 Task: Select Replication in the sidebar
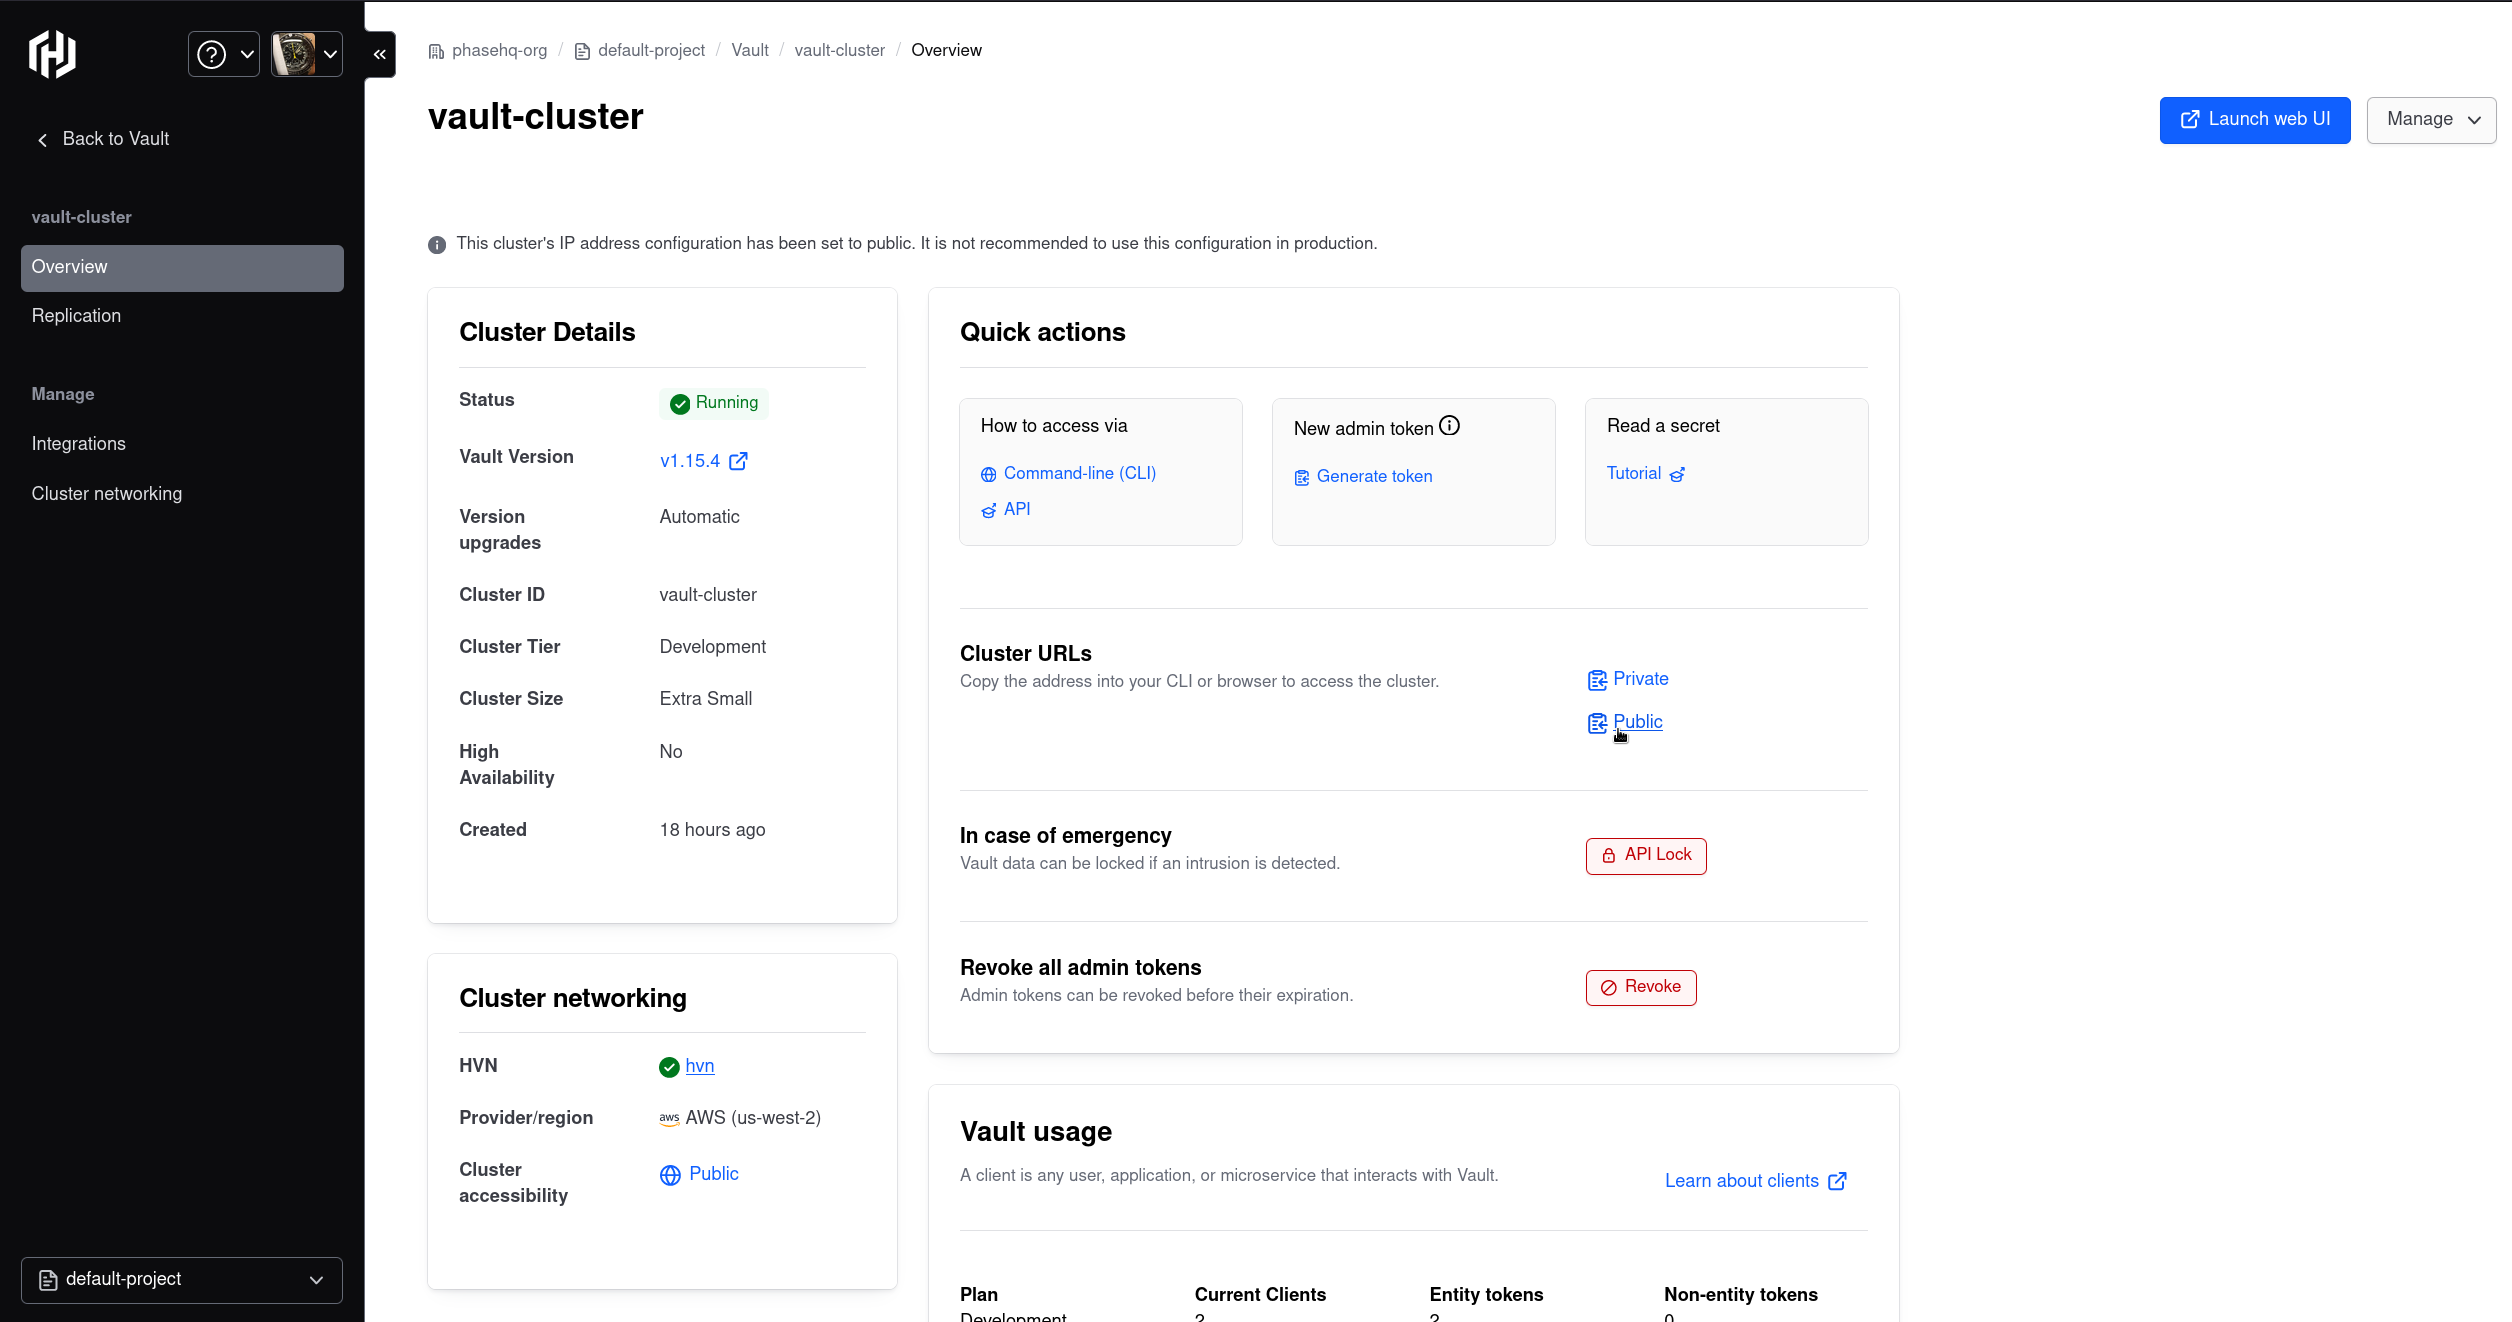point(76,316)
